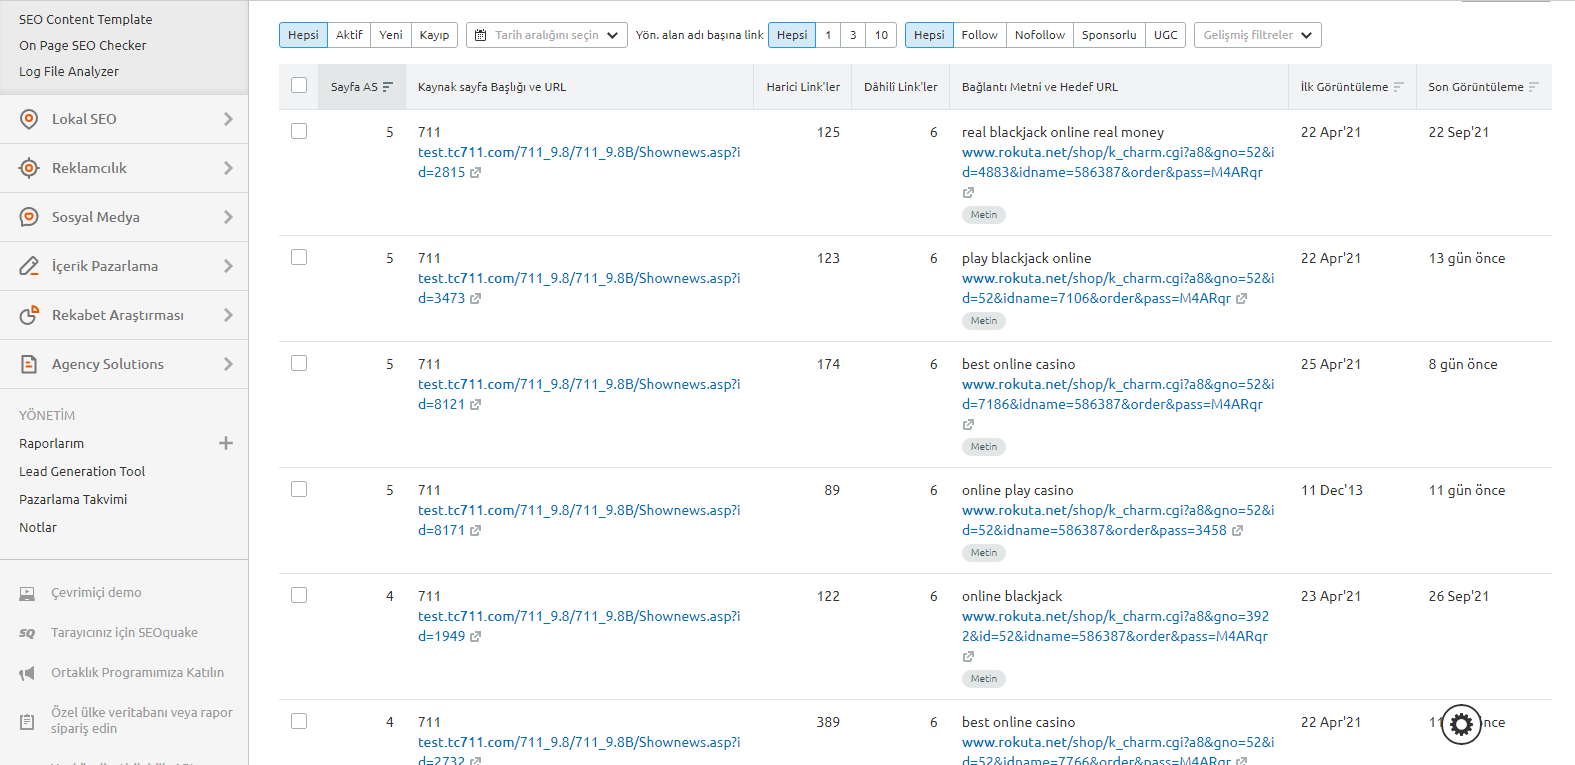This screenshot has width=1575, height=765.
Task: Add a new report with plus icon
Action: (226, 443)
